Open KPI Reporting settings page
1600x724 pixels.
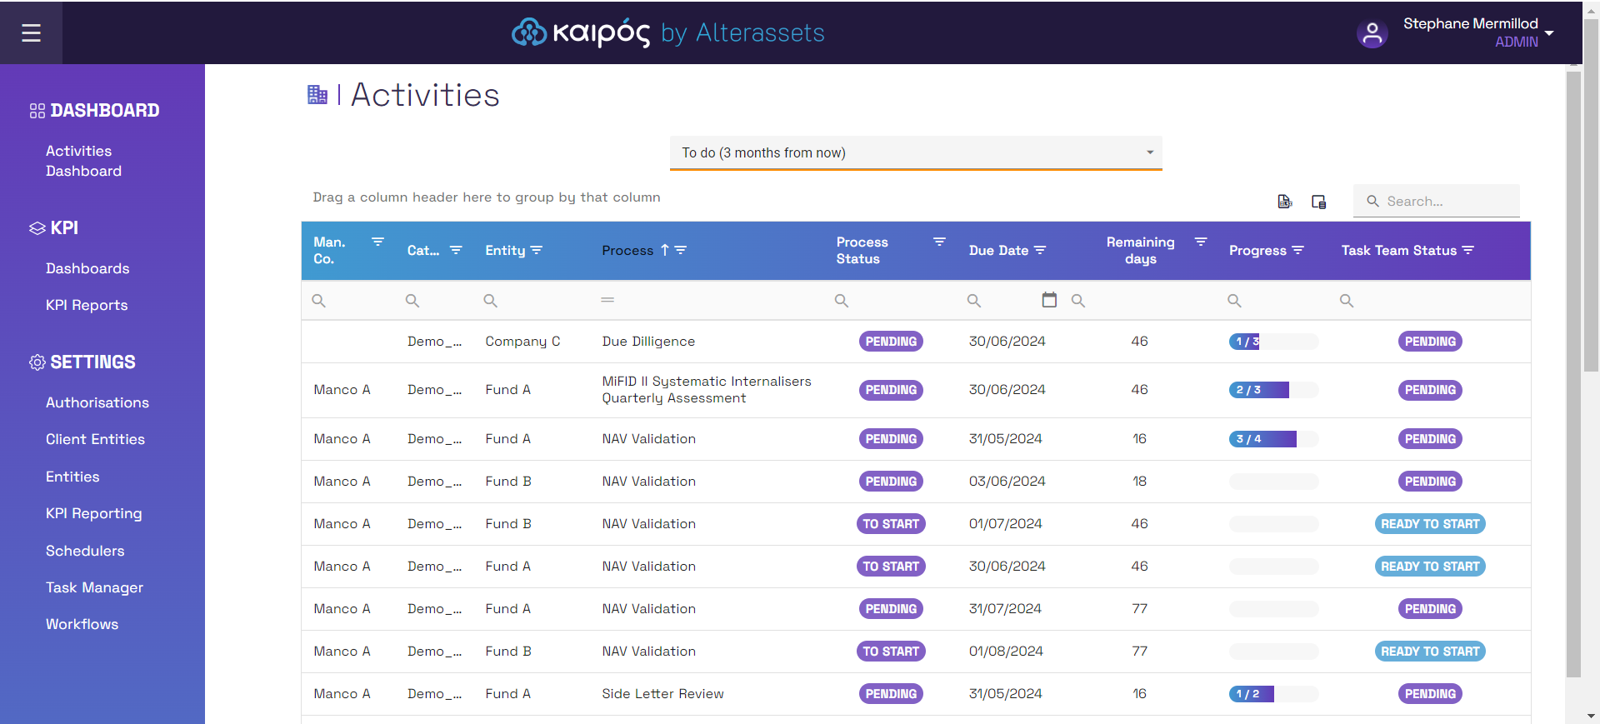pos(94,513)
